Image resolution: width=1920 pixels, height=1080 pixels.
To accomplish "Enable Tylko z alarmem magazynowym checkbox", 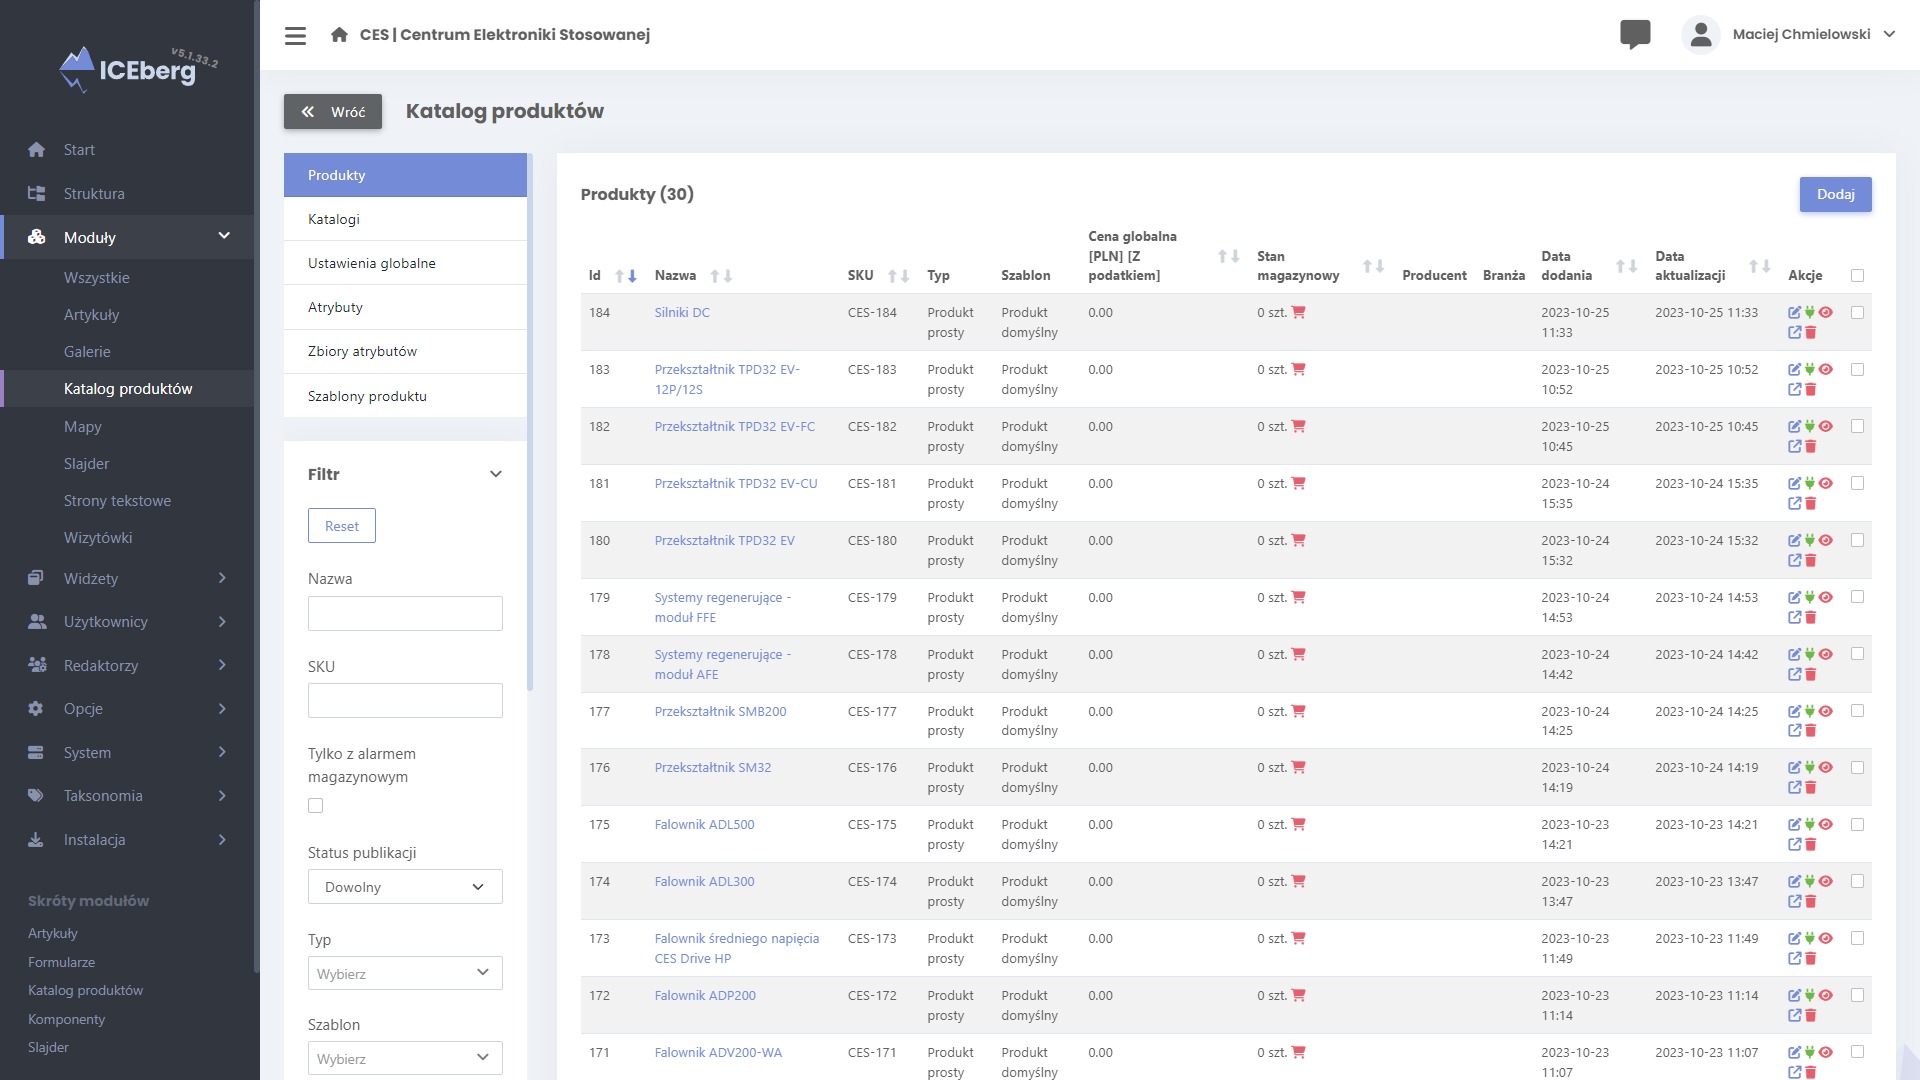I will tap(316, 806).
